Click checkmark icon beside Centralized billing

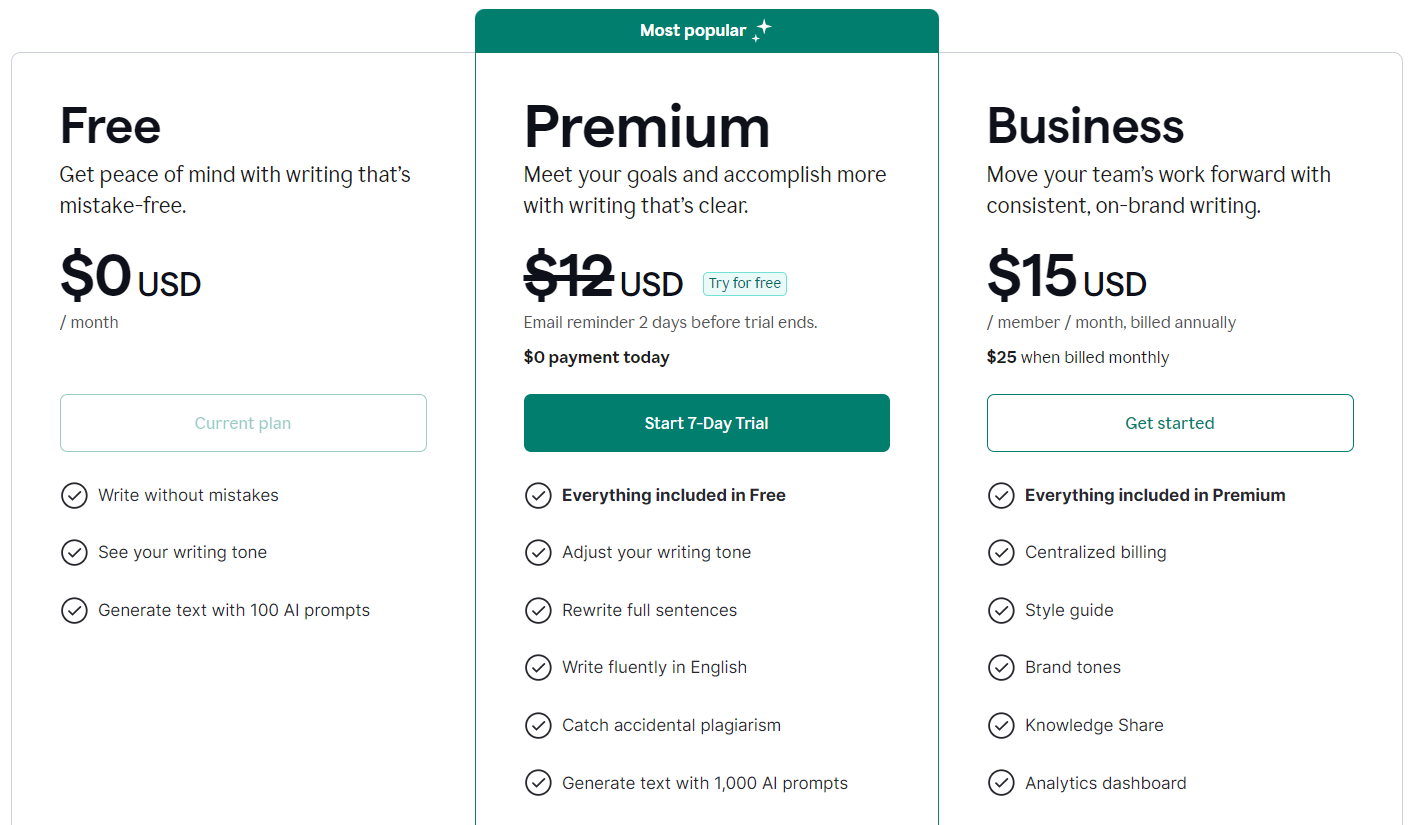tap(1001, 553)
